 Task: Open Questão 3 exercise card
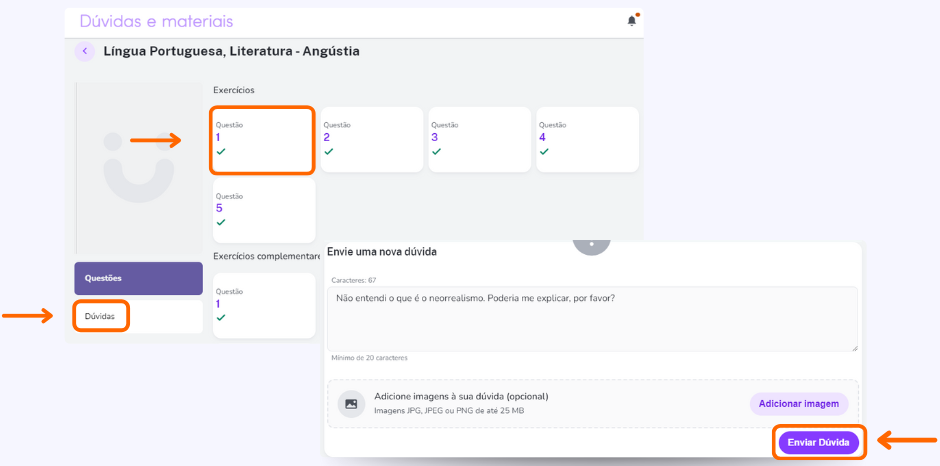480,140
